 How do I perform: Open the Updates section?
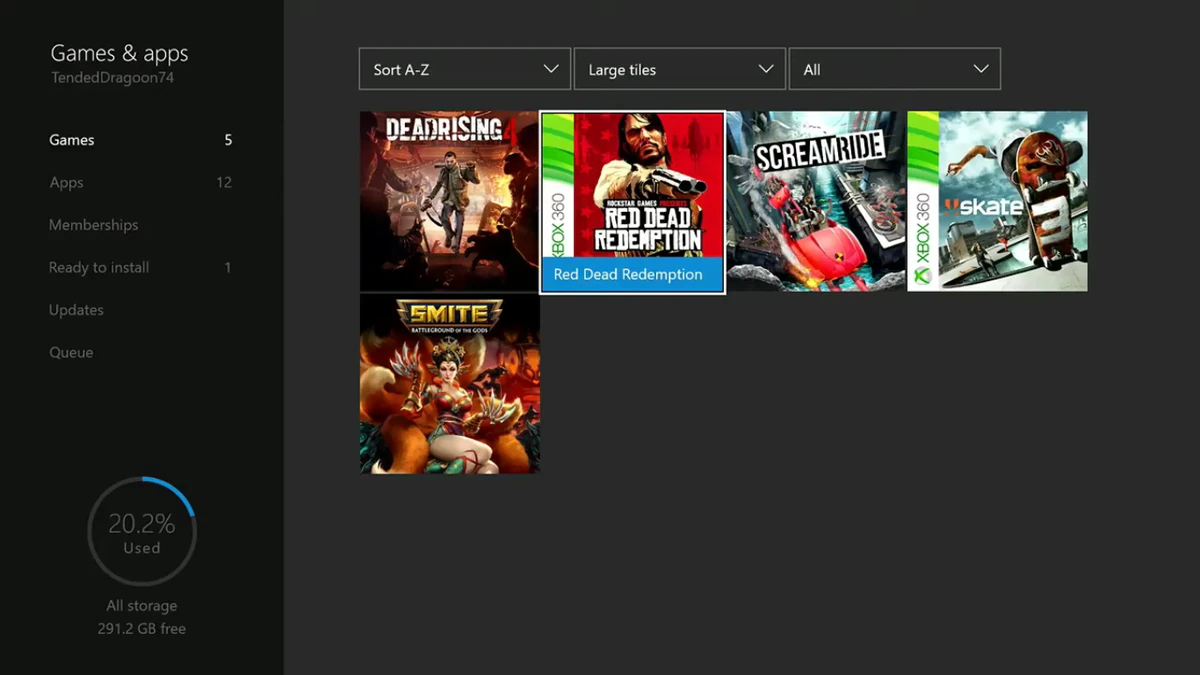coord(141,310)
